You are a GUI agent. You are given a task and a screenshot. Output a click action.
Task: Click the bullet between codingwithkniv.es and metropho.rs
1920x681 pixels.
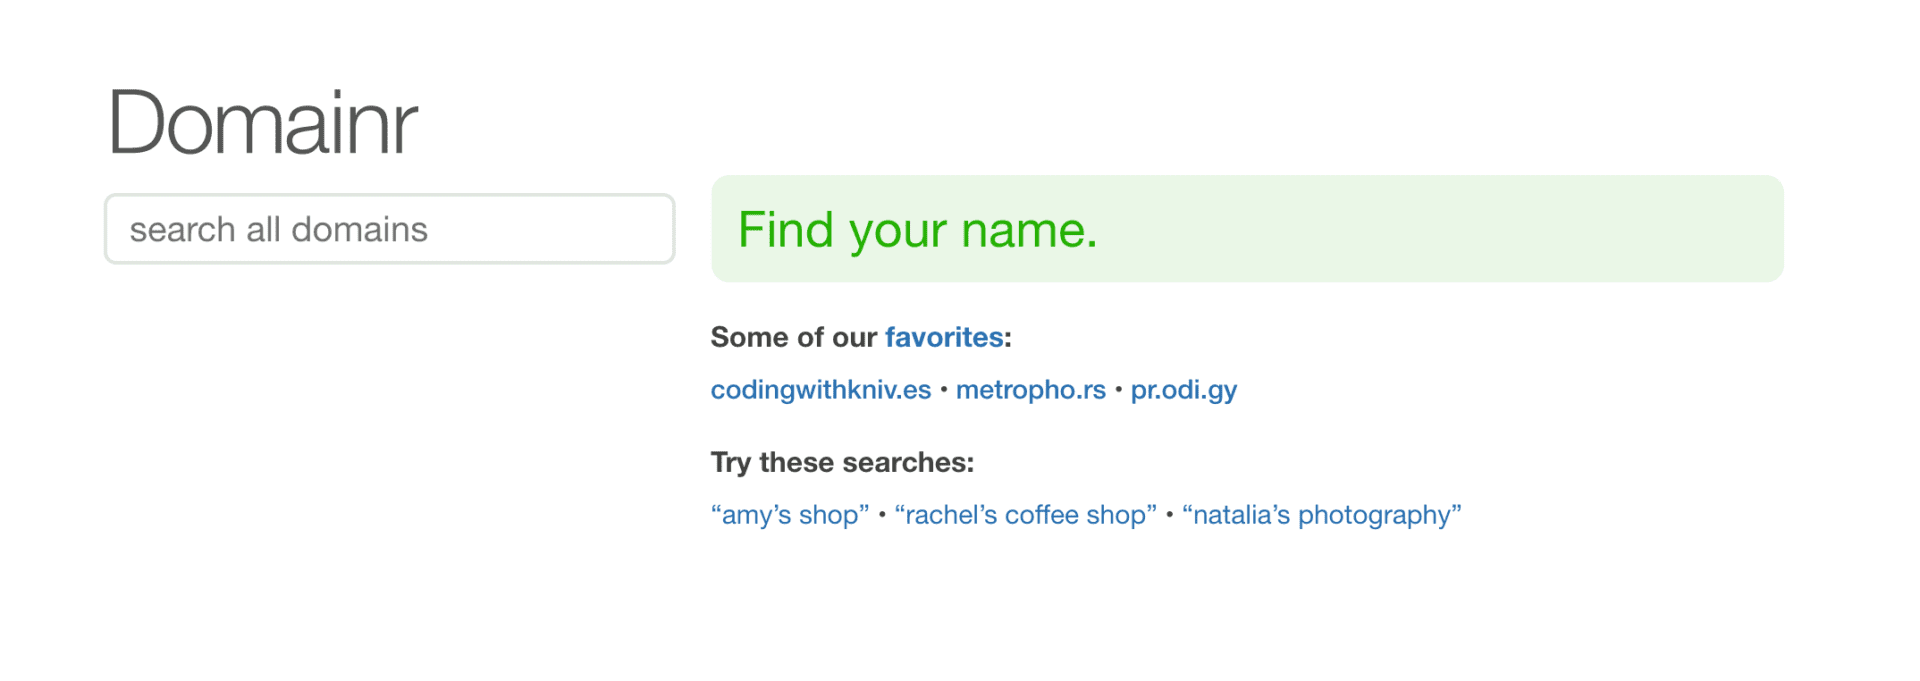[943, 390]
